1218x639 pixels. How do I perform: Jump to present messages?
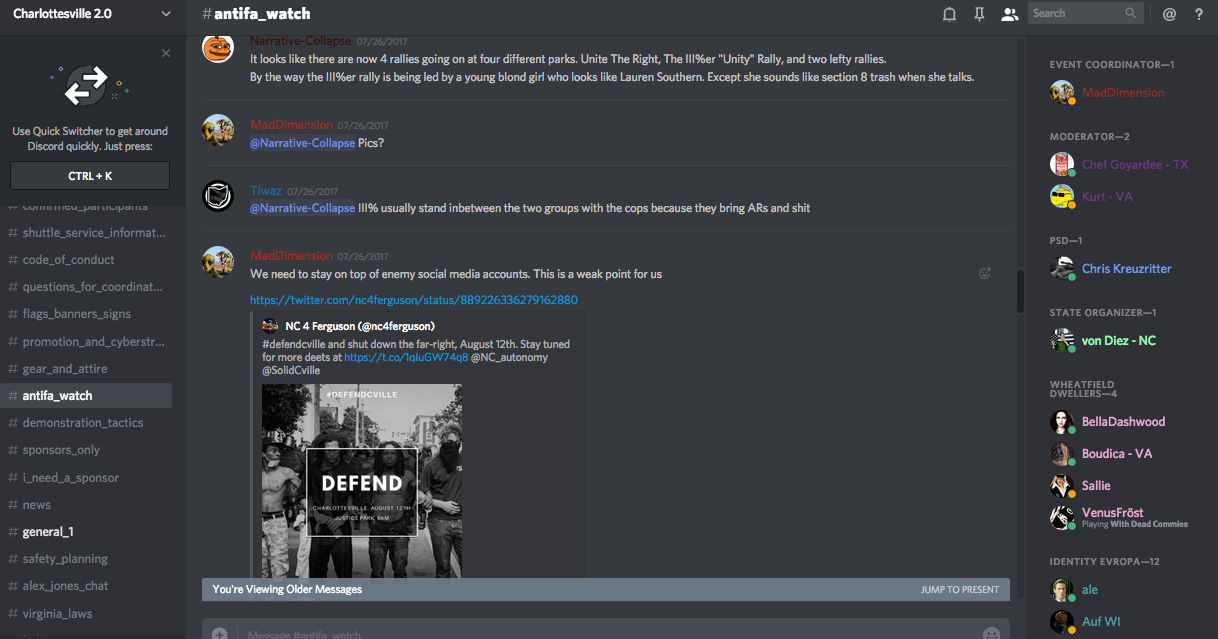(959, 590)
